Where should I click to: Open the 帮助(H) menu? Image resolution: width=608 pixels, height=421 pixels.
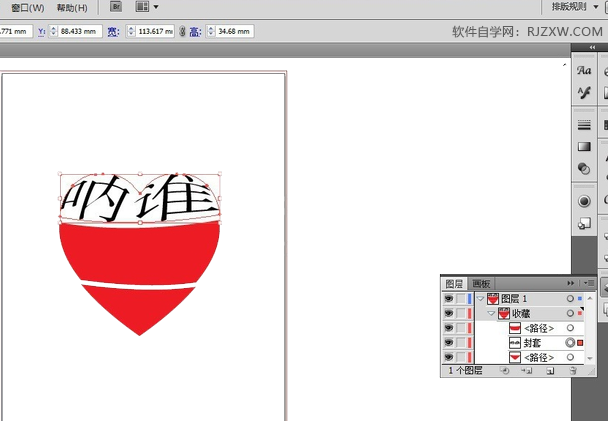pos(72,7)
